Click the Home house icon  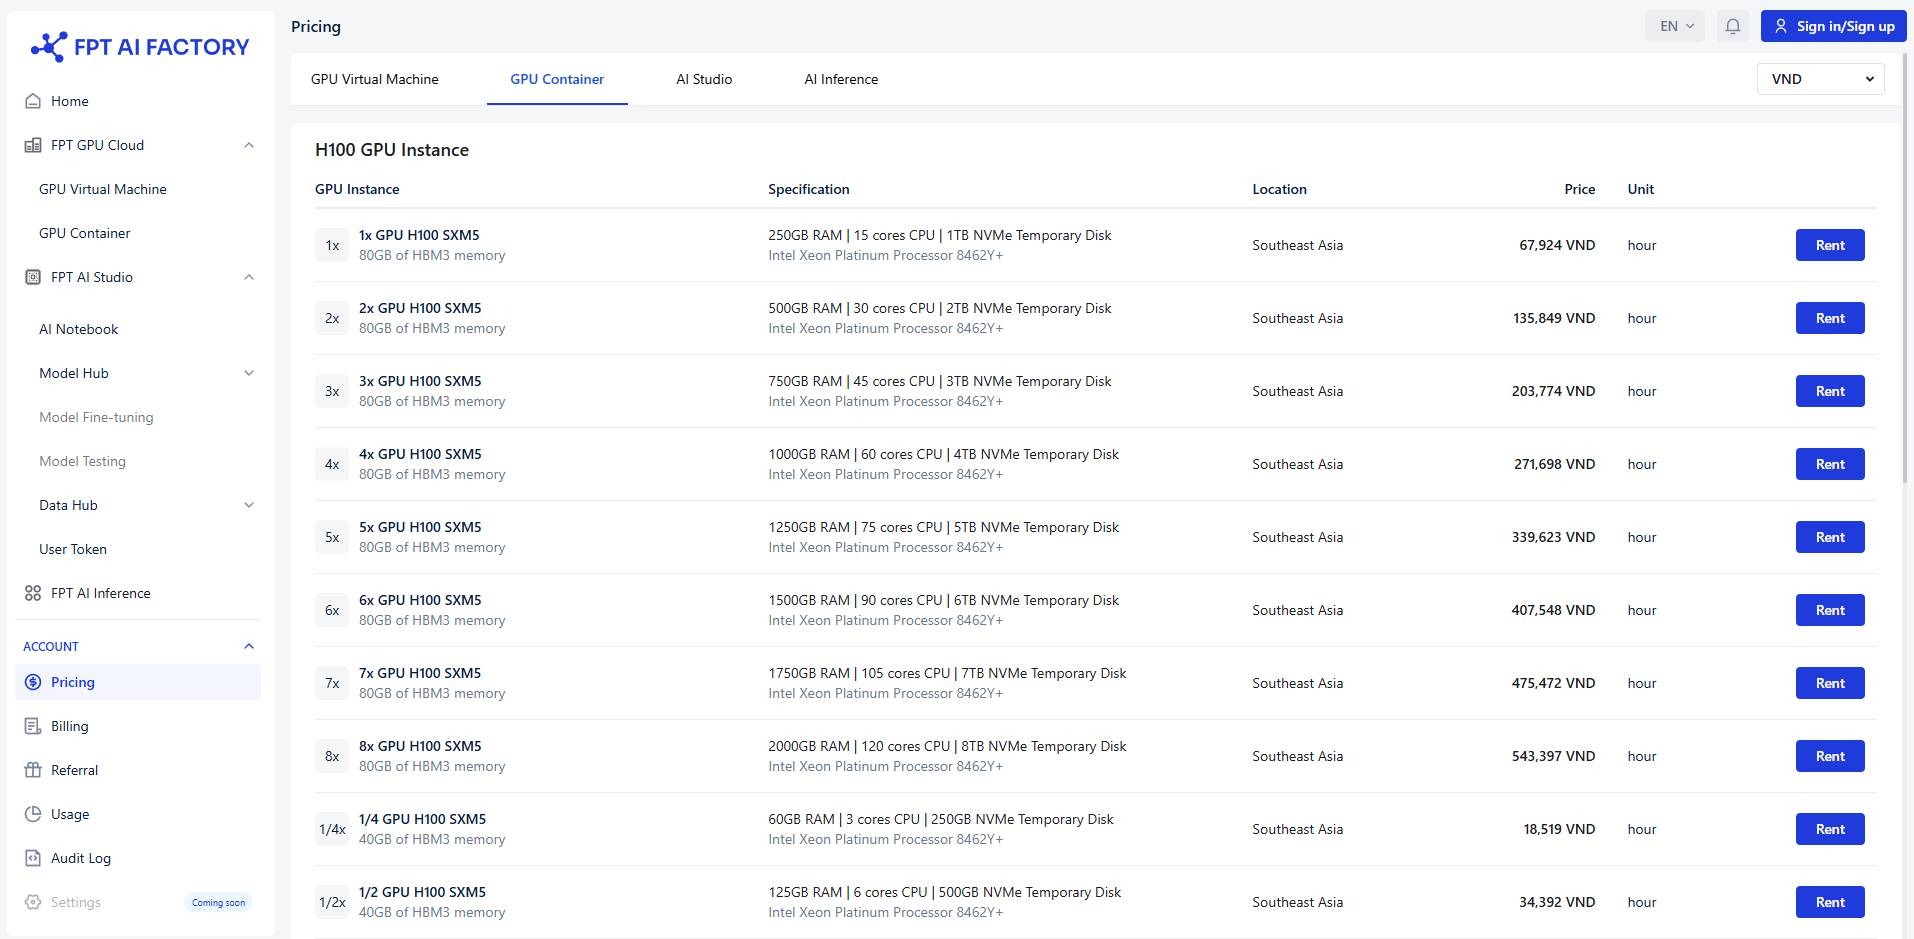(x=33, y=101)
